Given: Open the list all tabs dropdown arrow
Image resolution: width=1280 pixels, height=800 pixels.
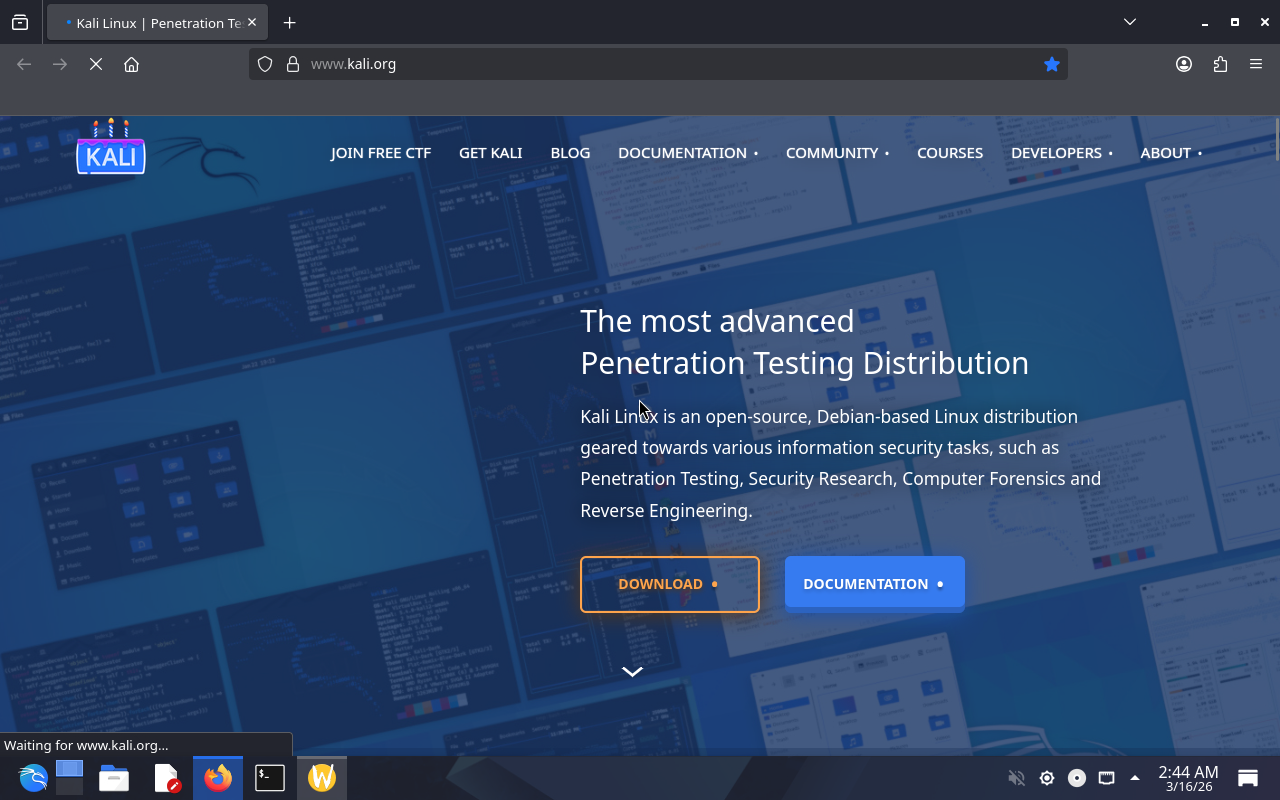Looking at the screenshot, I should (1129, 22).
